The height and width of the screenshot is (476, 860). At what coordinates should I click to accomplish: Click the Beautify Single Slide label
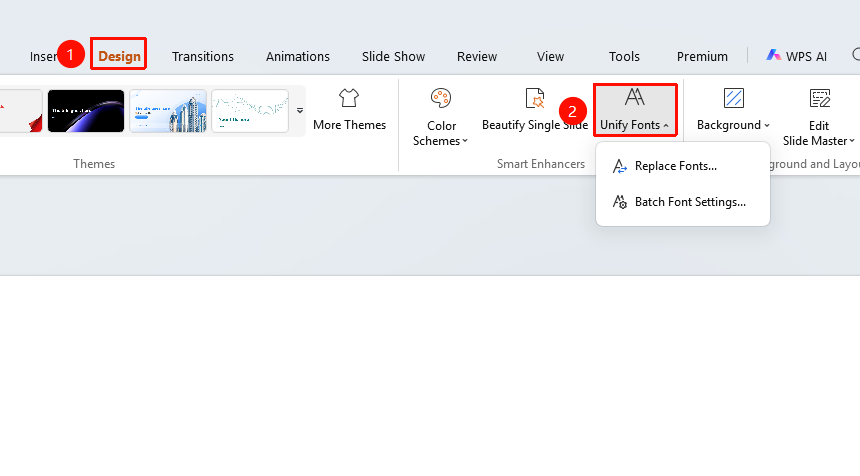[535, 125]
